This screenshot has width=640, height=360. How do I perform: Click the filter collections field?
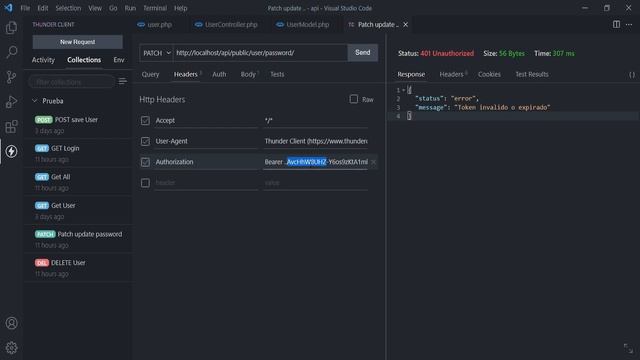72,82
